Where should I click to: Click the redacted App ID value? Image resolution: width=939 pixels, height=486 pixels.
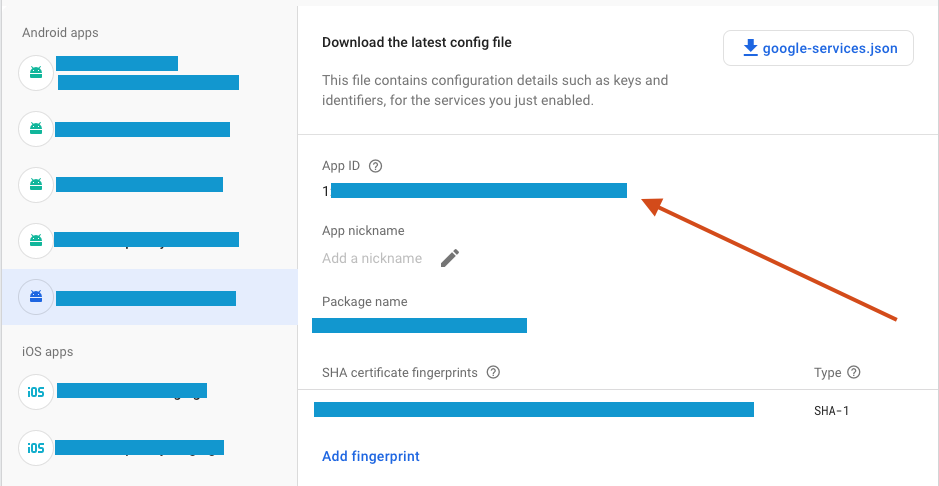478,190
